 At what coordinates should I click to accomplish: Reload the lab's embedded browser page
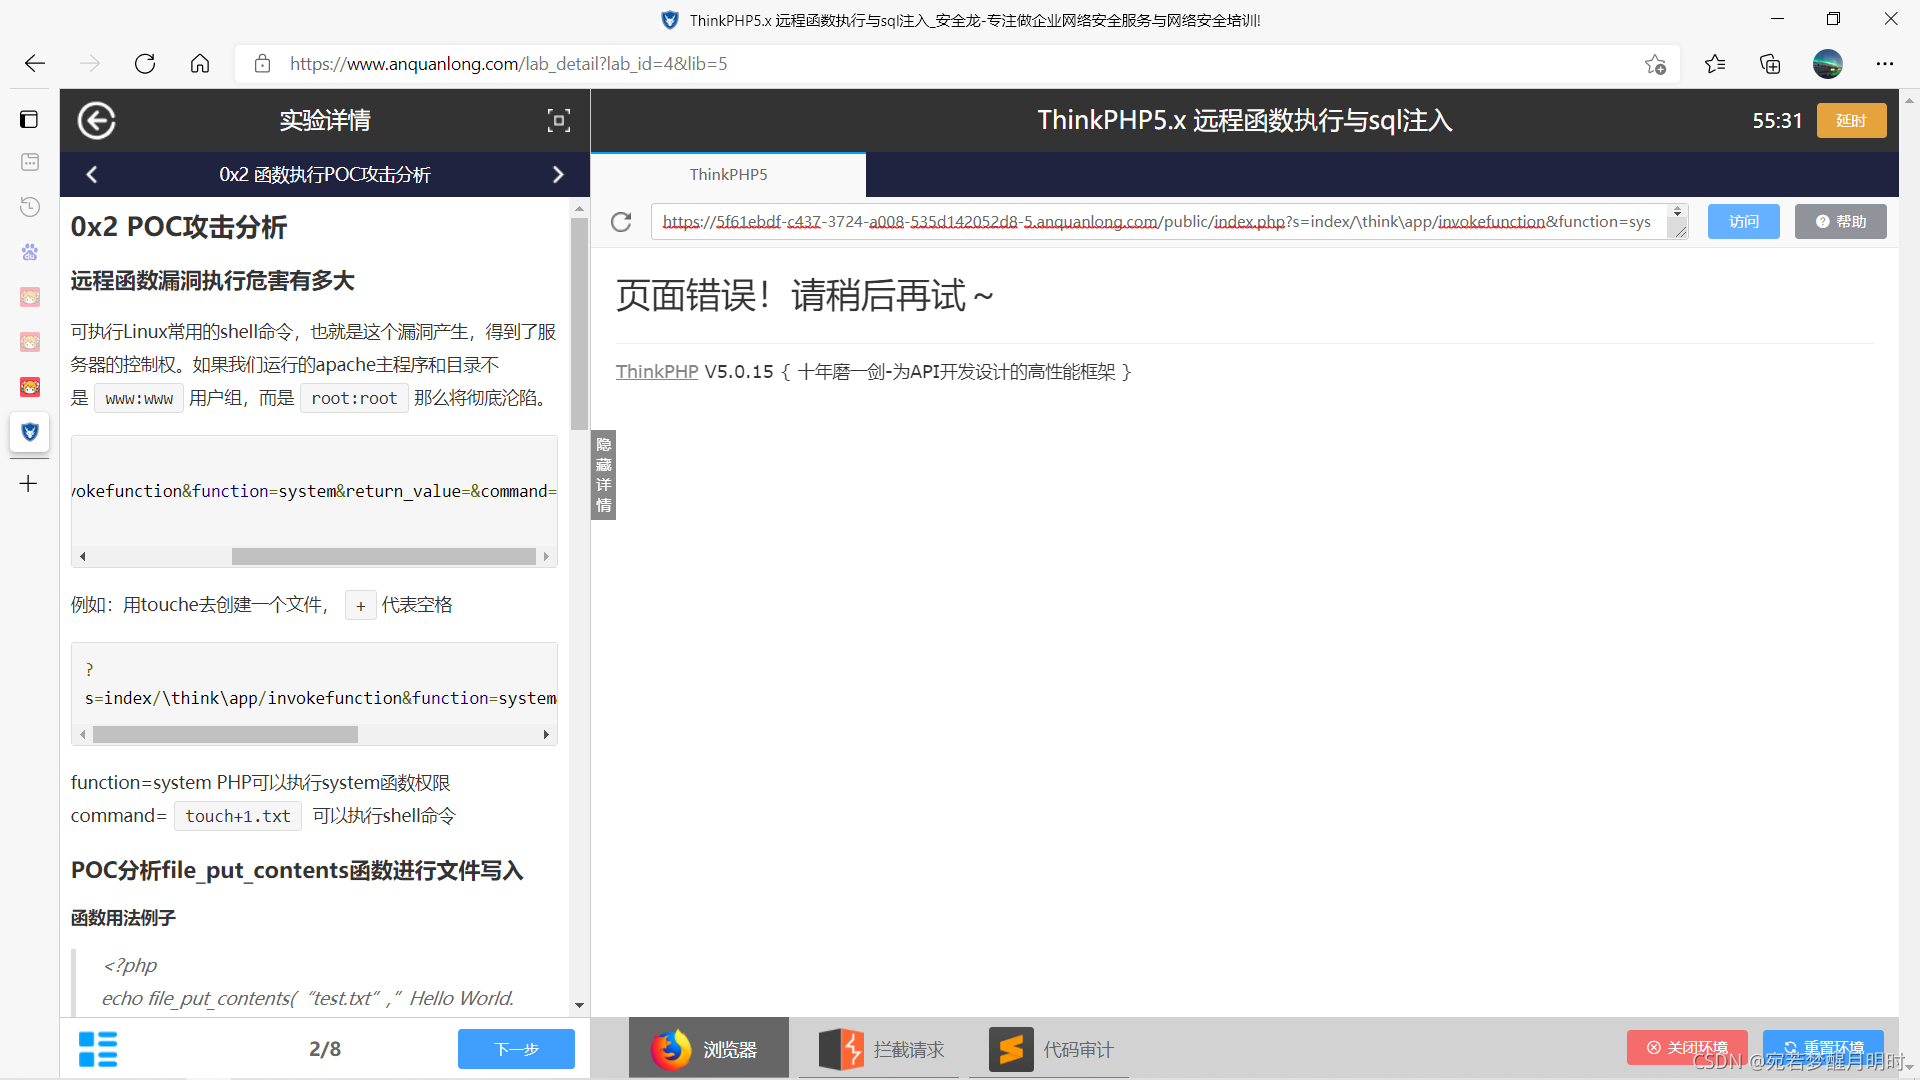point(621,221)
